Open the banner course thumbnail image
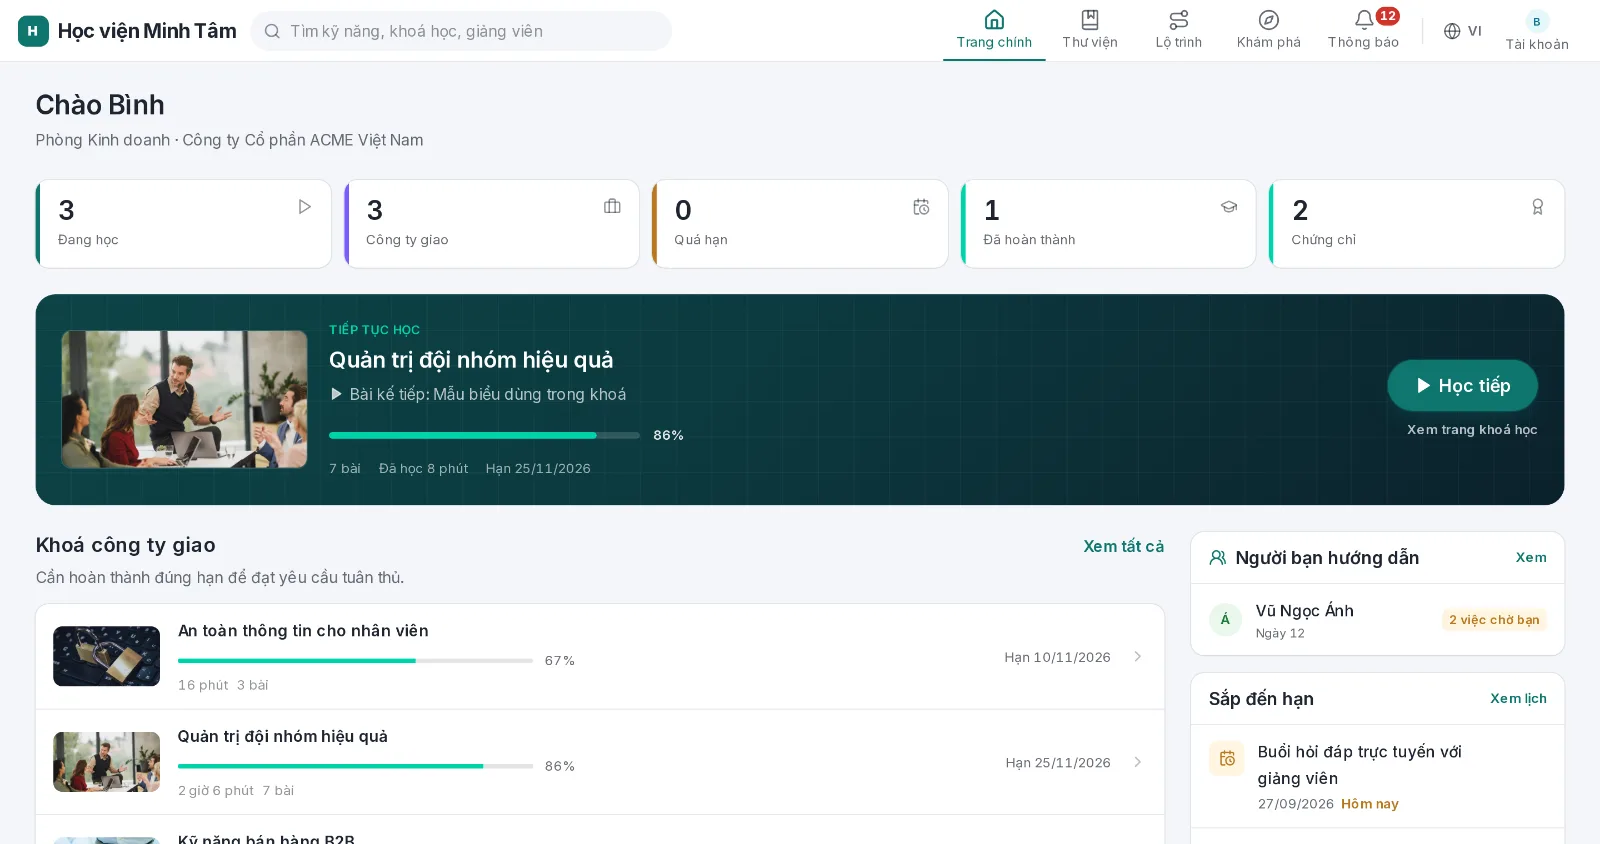 coord(185,399)
